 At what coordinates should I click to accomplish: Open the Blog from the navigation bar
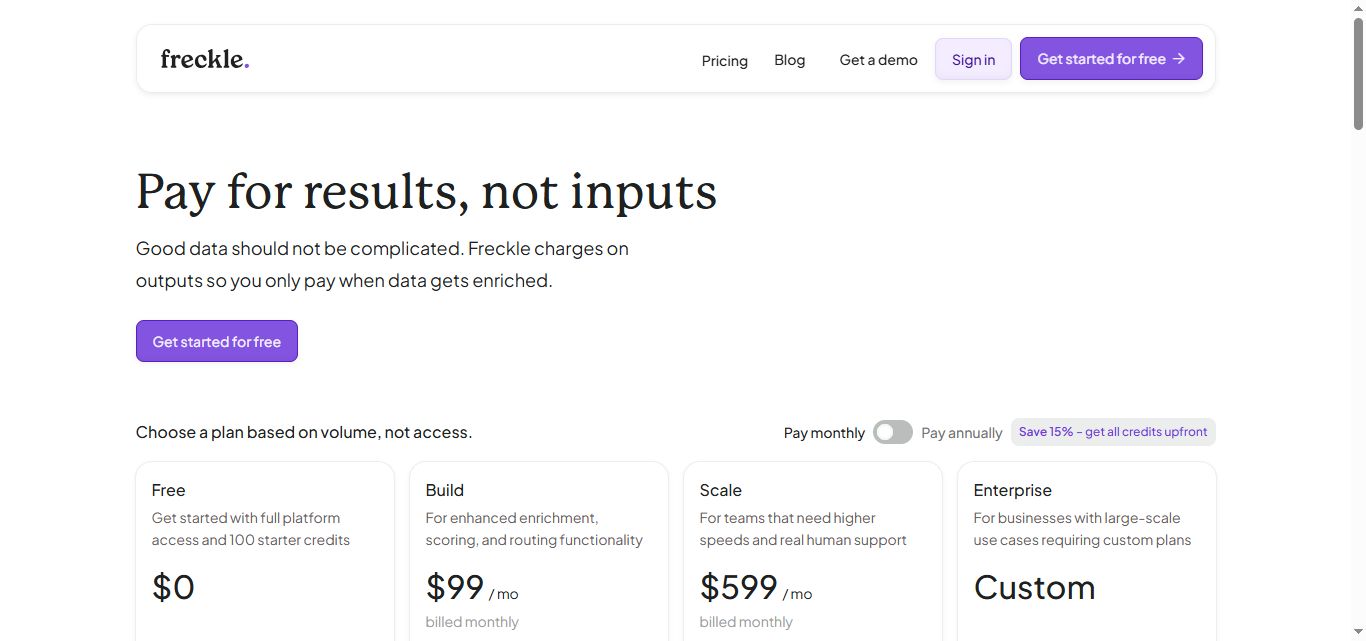(x=789, y=59)
